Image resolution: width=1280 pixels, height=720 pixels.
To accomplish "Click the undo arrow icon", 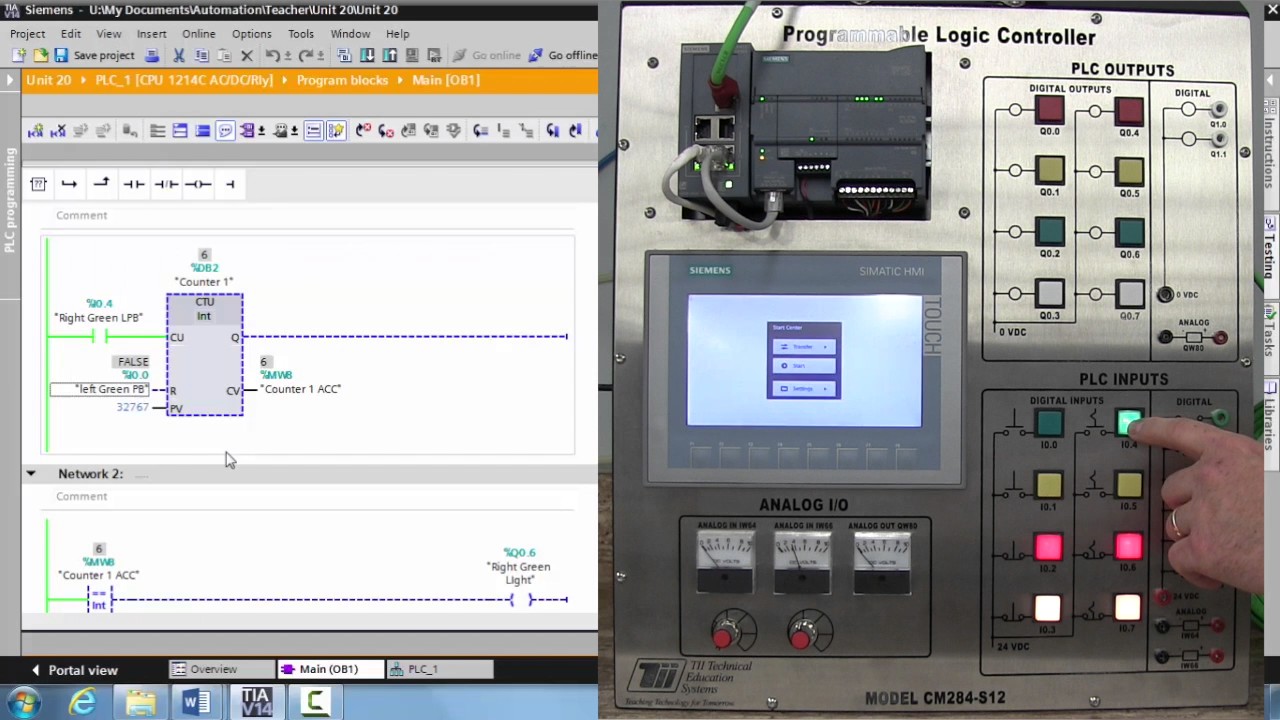I will 271,56.
